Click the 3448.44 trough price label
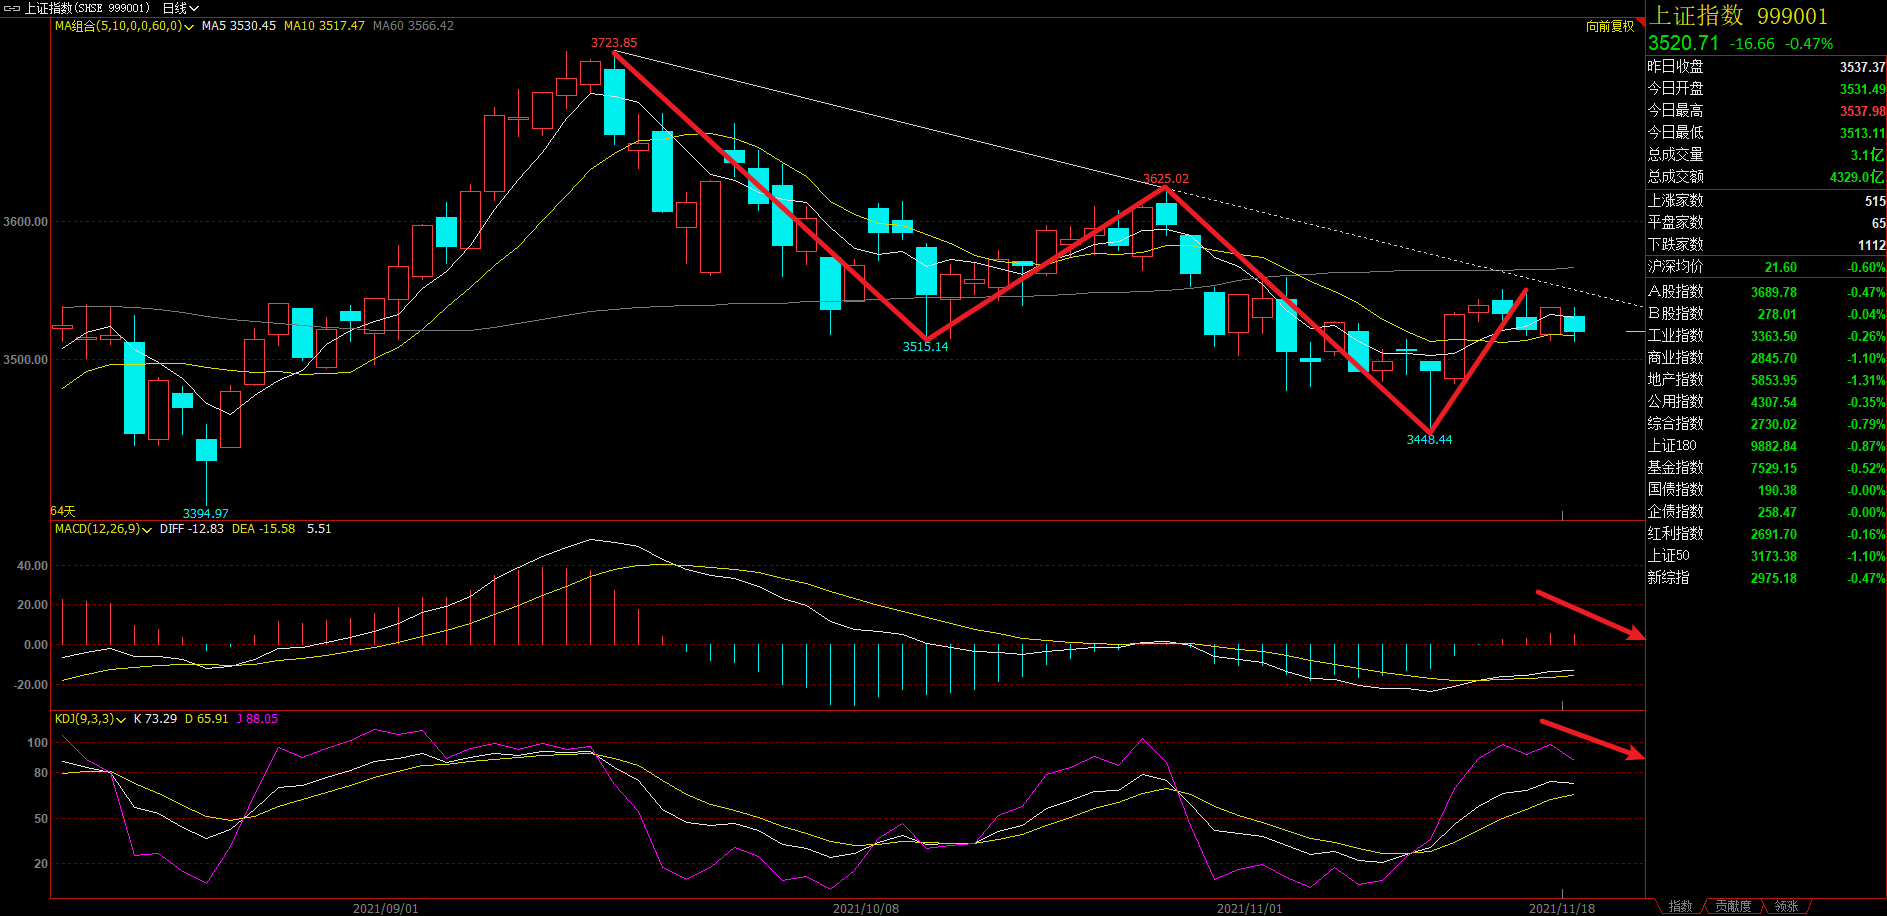Viewport: 1887px width, 916px height. point(1429,439)
